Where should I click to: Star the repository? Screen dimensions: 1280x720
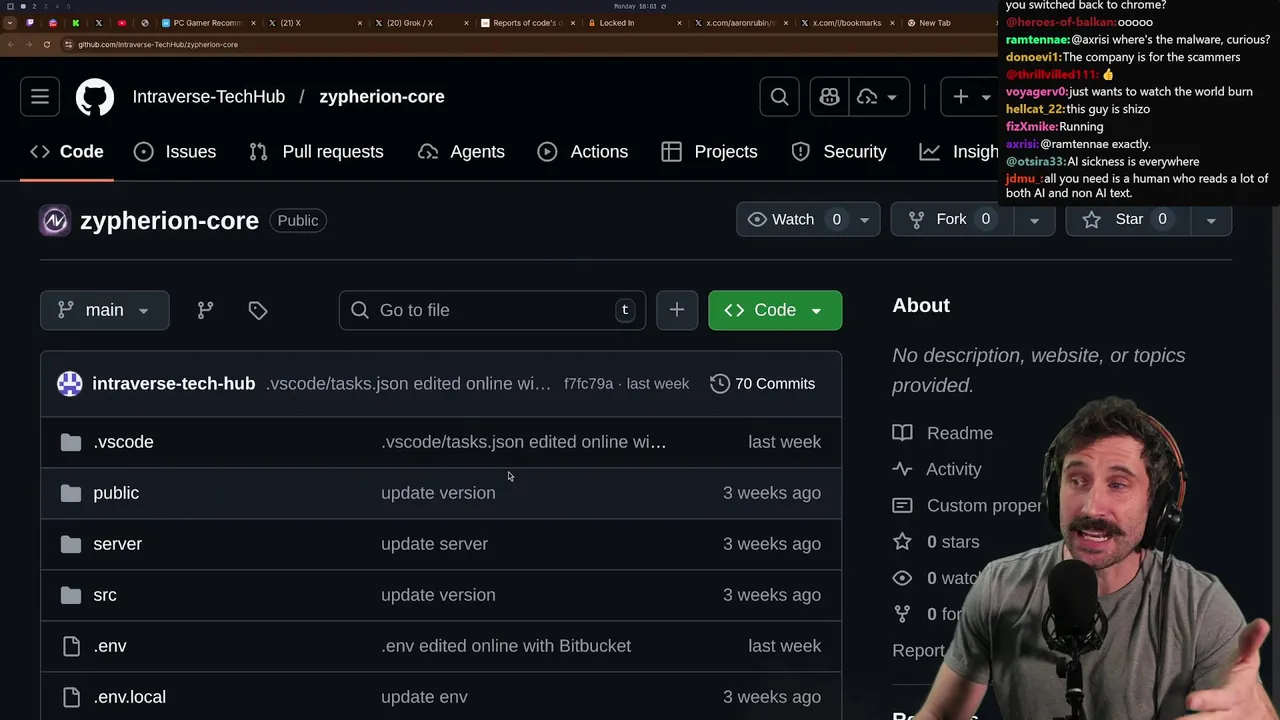(1128, 219)
